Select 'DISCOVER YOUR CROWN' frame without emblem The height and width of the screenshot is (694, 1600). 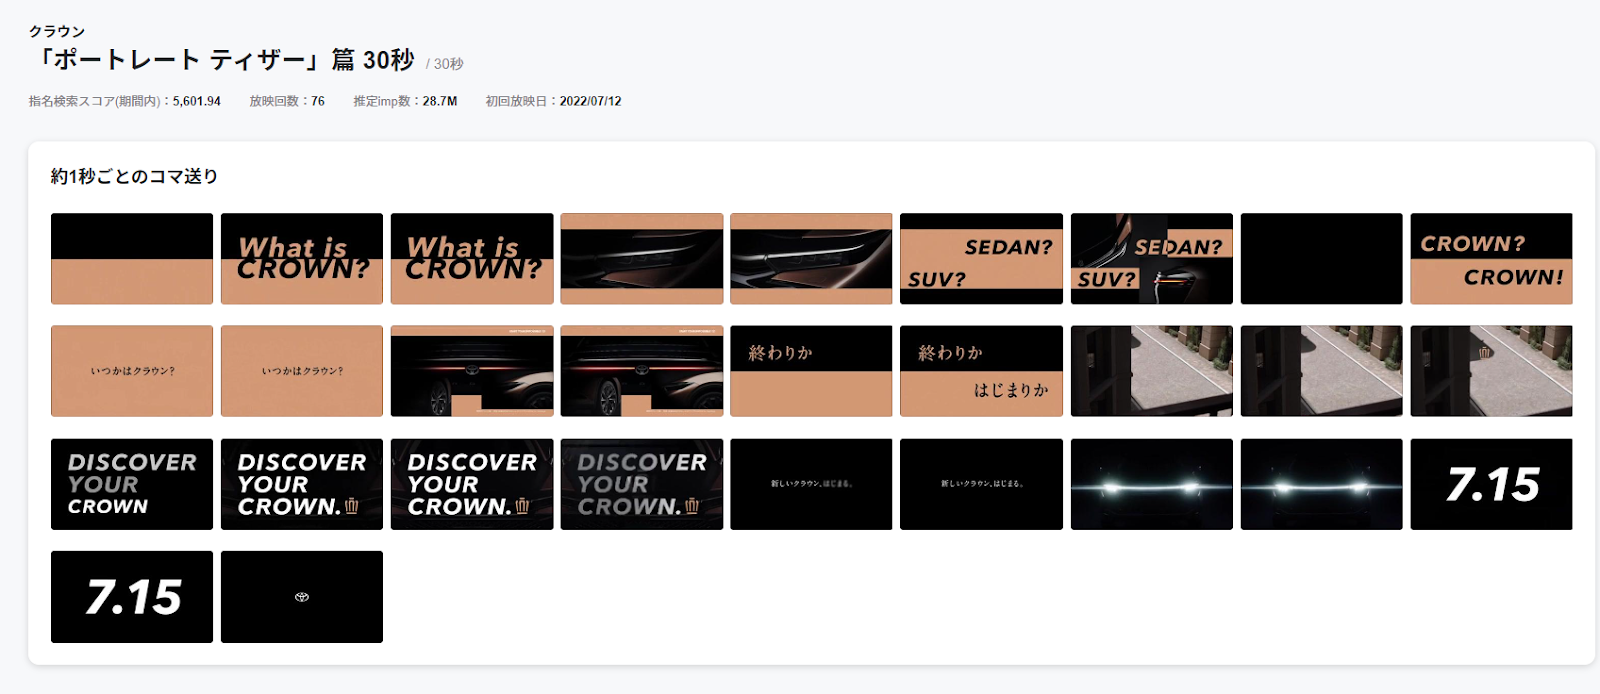click(132, 484)
